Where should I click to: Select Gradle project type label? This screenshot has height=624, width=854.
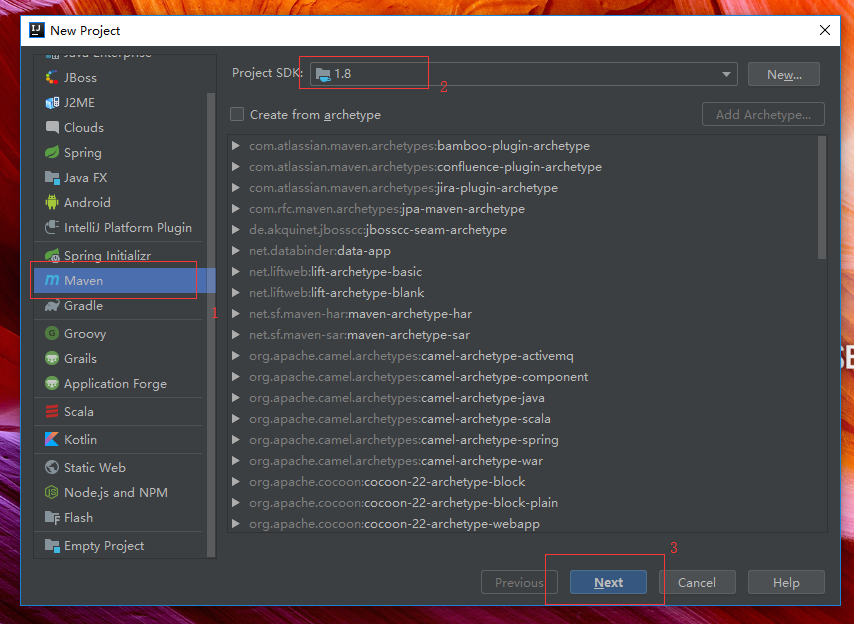83,305
